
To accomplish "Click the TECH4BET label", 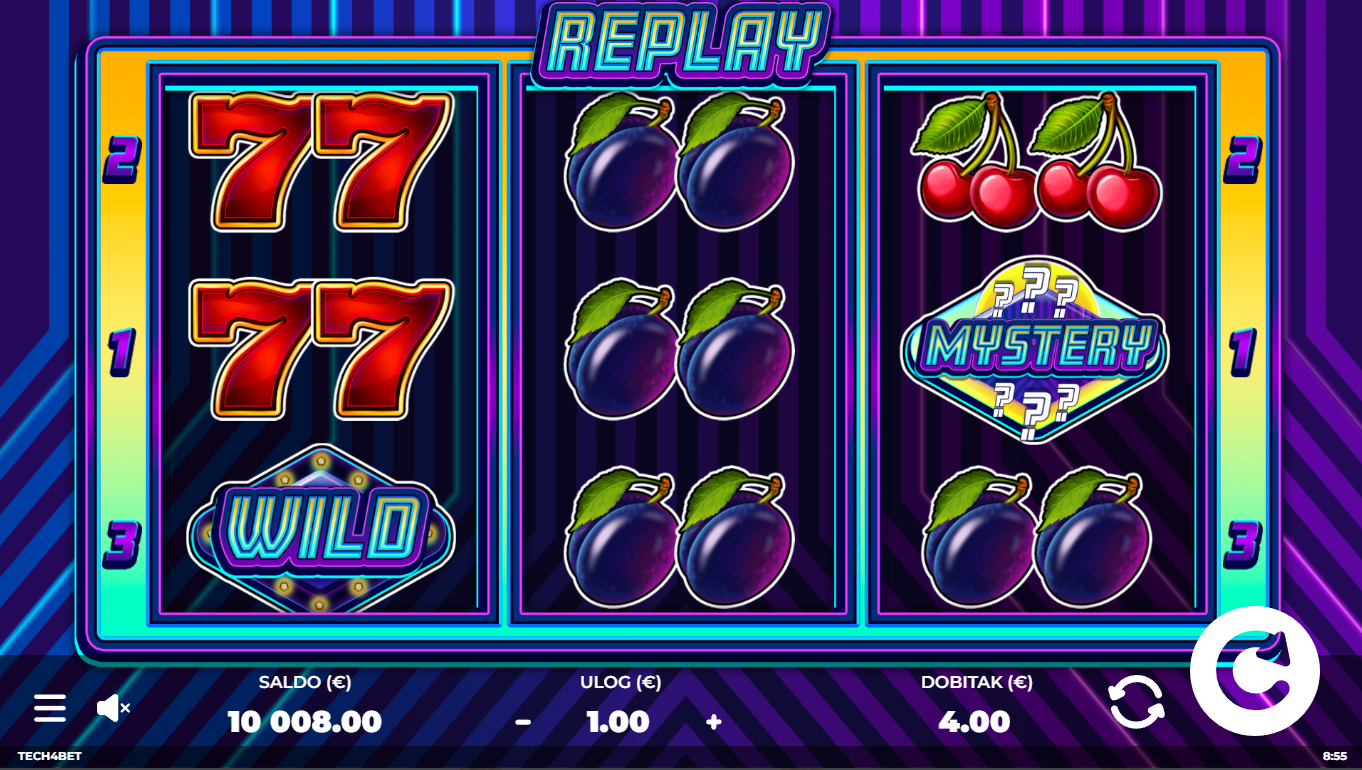I will (x=49, y=757).
